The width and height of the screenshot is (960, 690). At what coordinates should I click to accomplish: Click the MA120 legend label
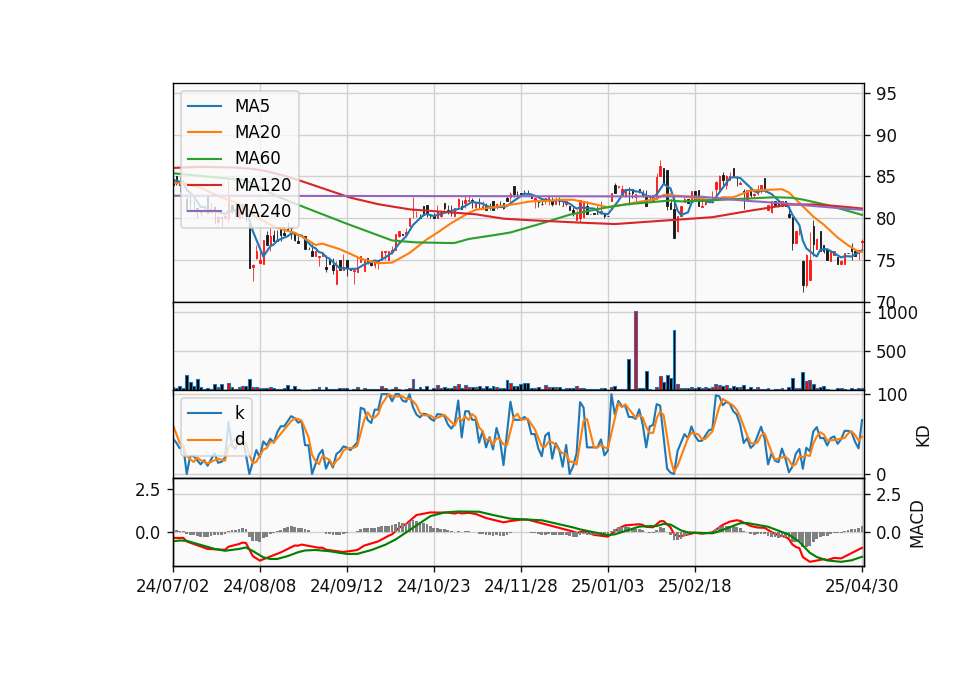(x=263, y=185)
